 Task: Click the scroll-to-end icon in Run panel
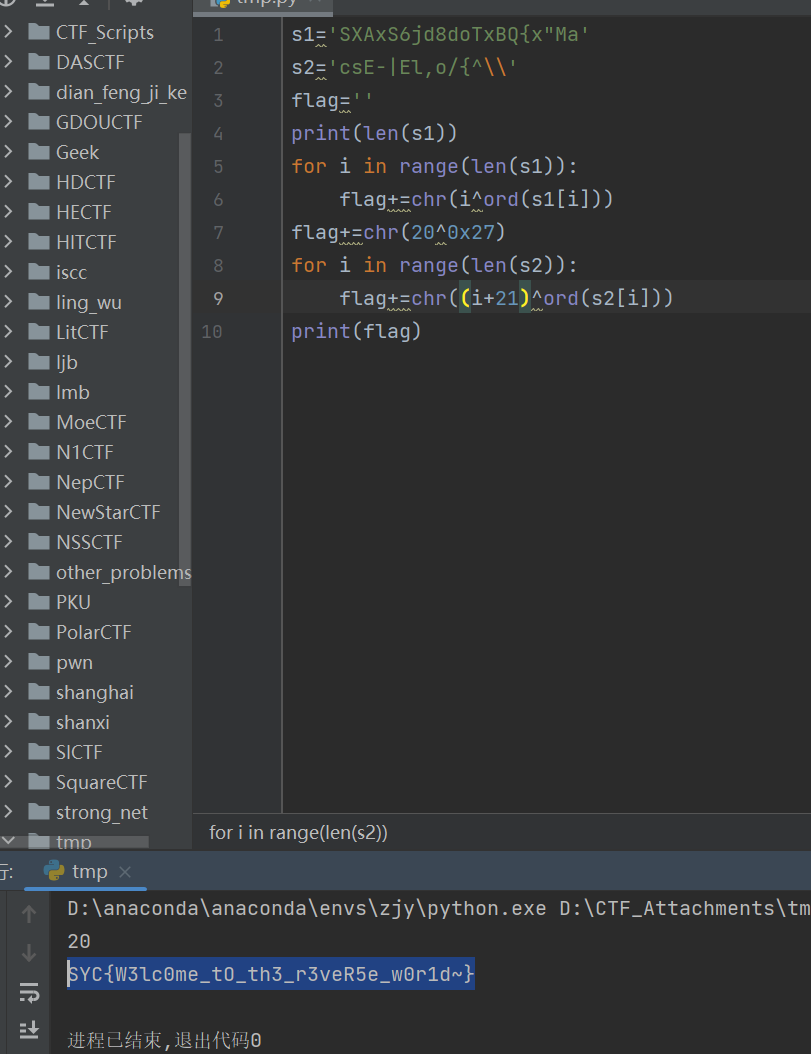pyautogui.click(x=29, y=1030)
